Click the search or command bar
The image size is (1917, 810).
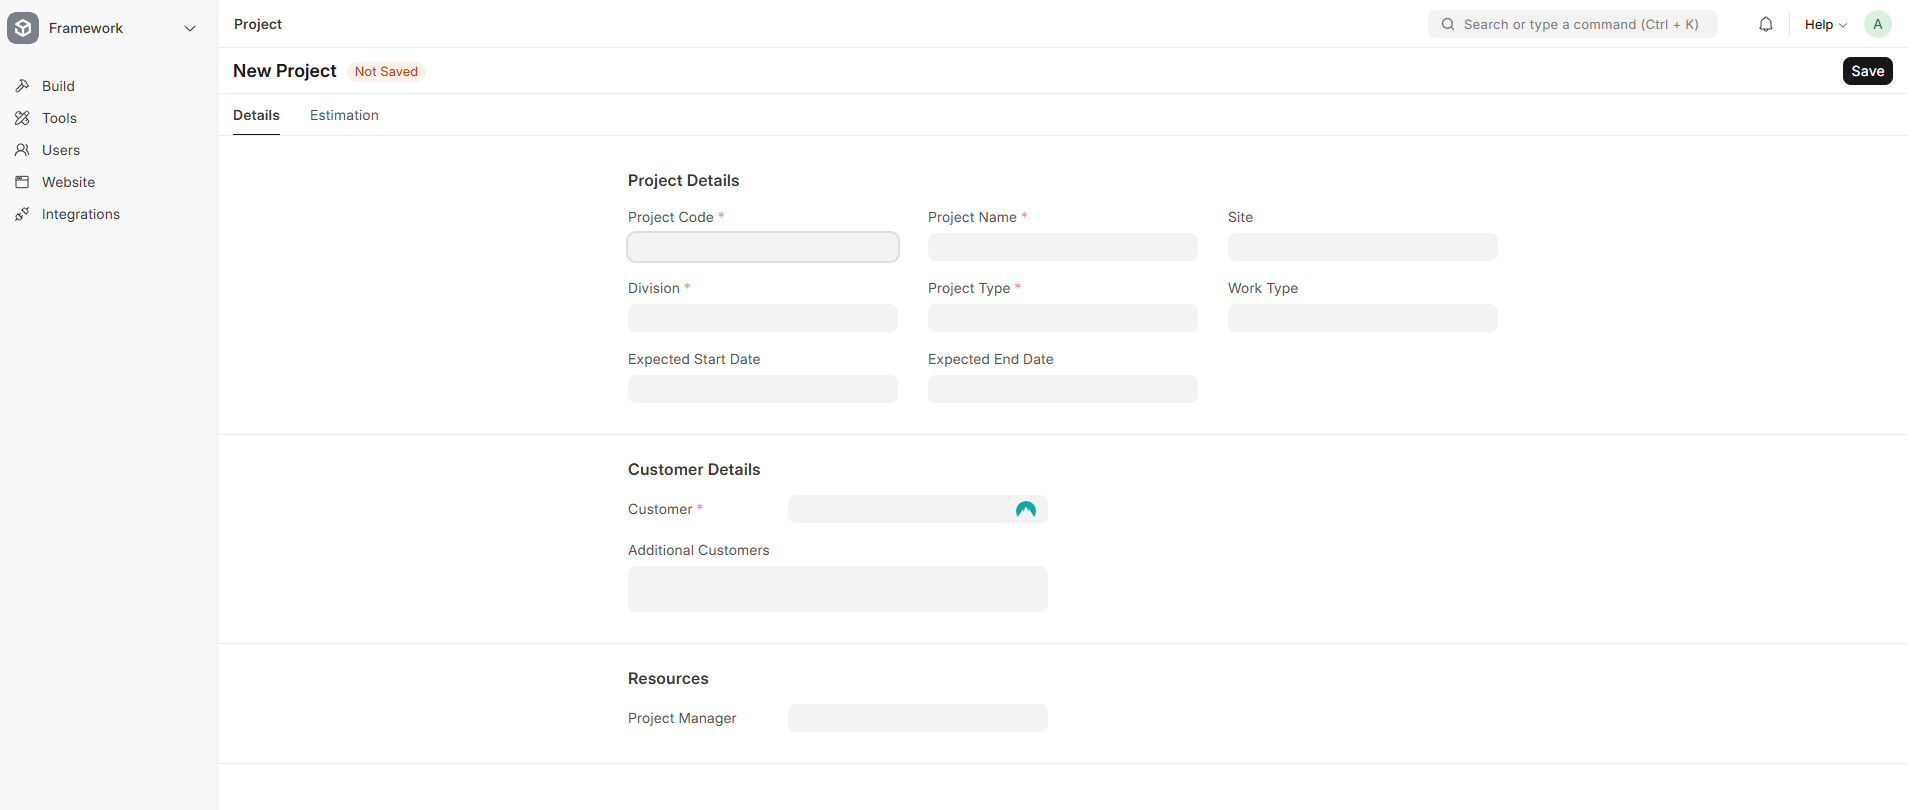click(1572, 25)
